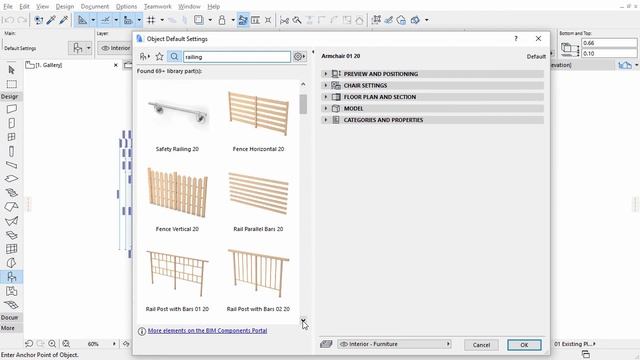The height and width of the screenshot is (360, 640).
Task: Select Rail Post with Bars 01 20 thumbnail
Action: coord(177,273)
